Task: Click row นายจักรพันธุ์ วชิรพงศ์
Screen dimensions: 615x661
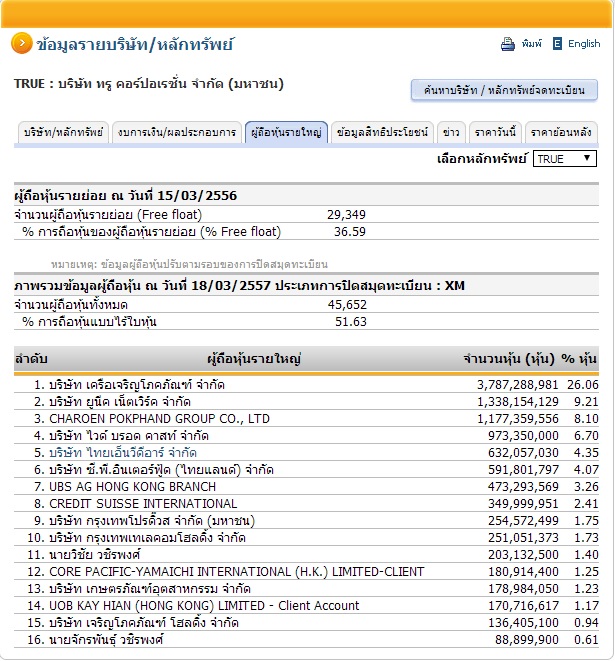Action: tap(306, 640)
